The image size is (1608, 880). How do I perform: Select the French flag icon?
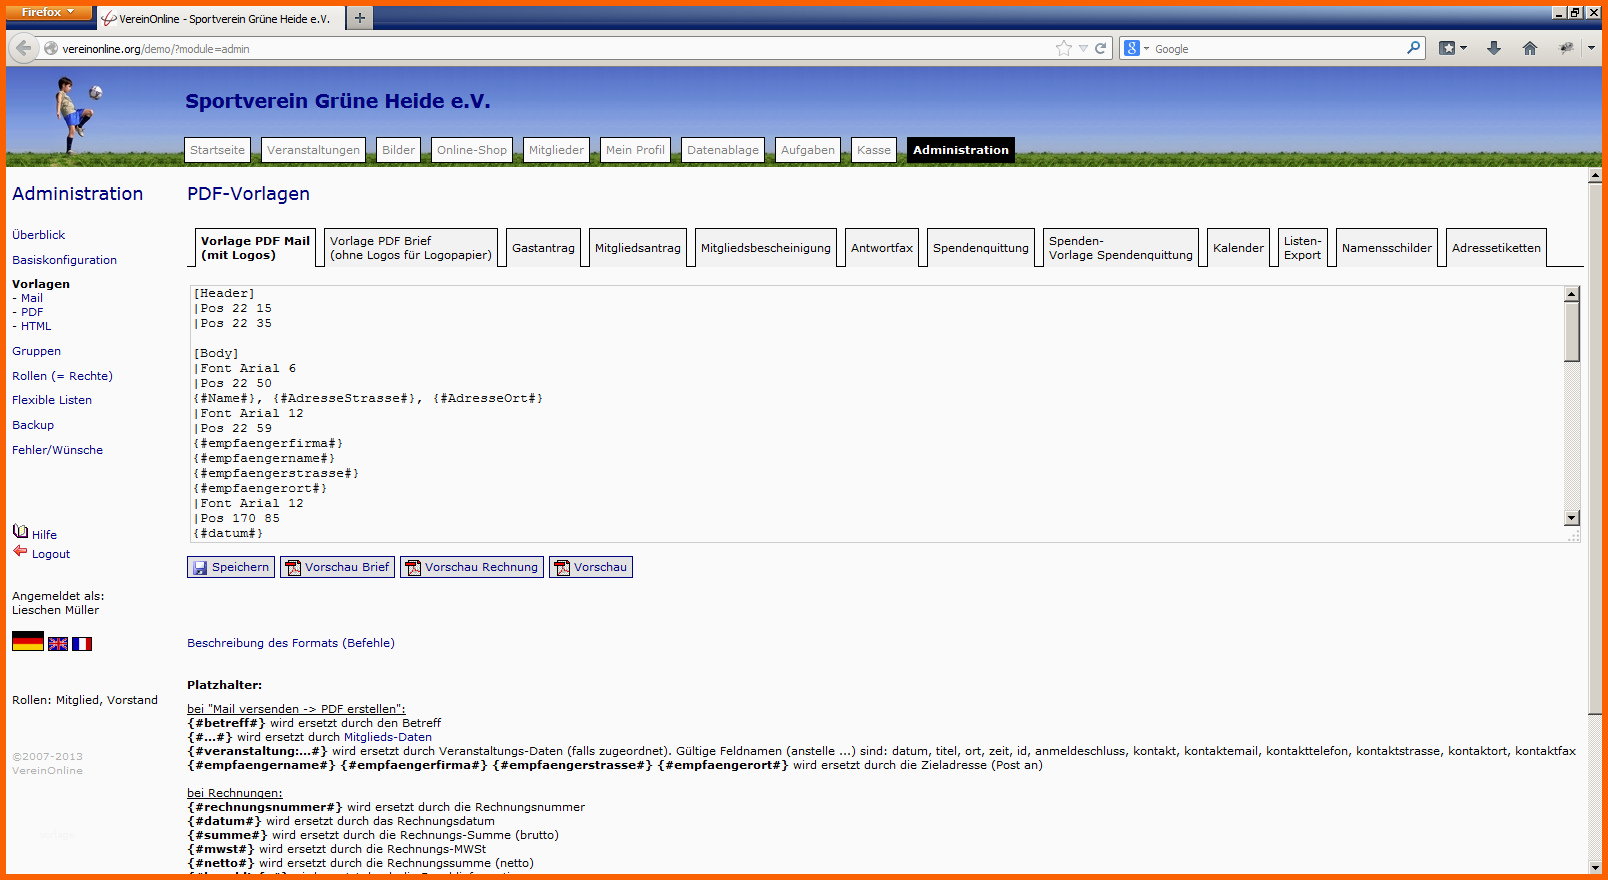82,644
